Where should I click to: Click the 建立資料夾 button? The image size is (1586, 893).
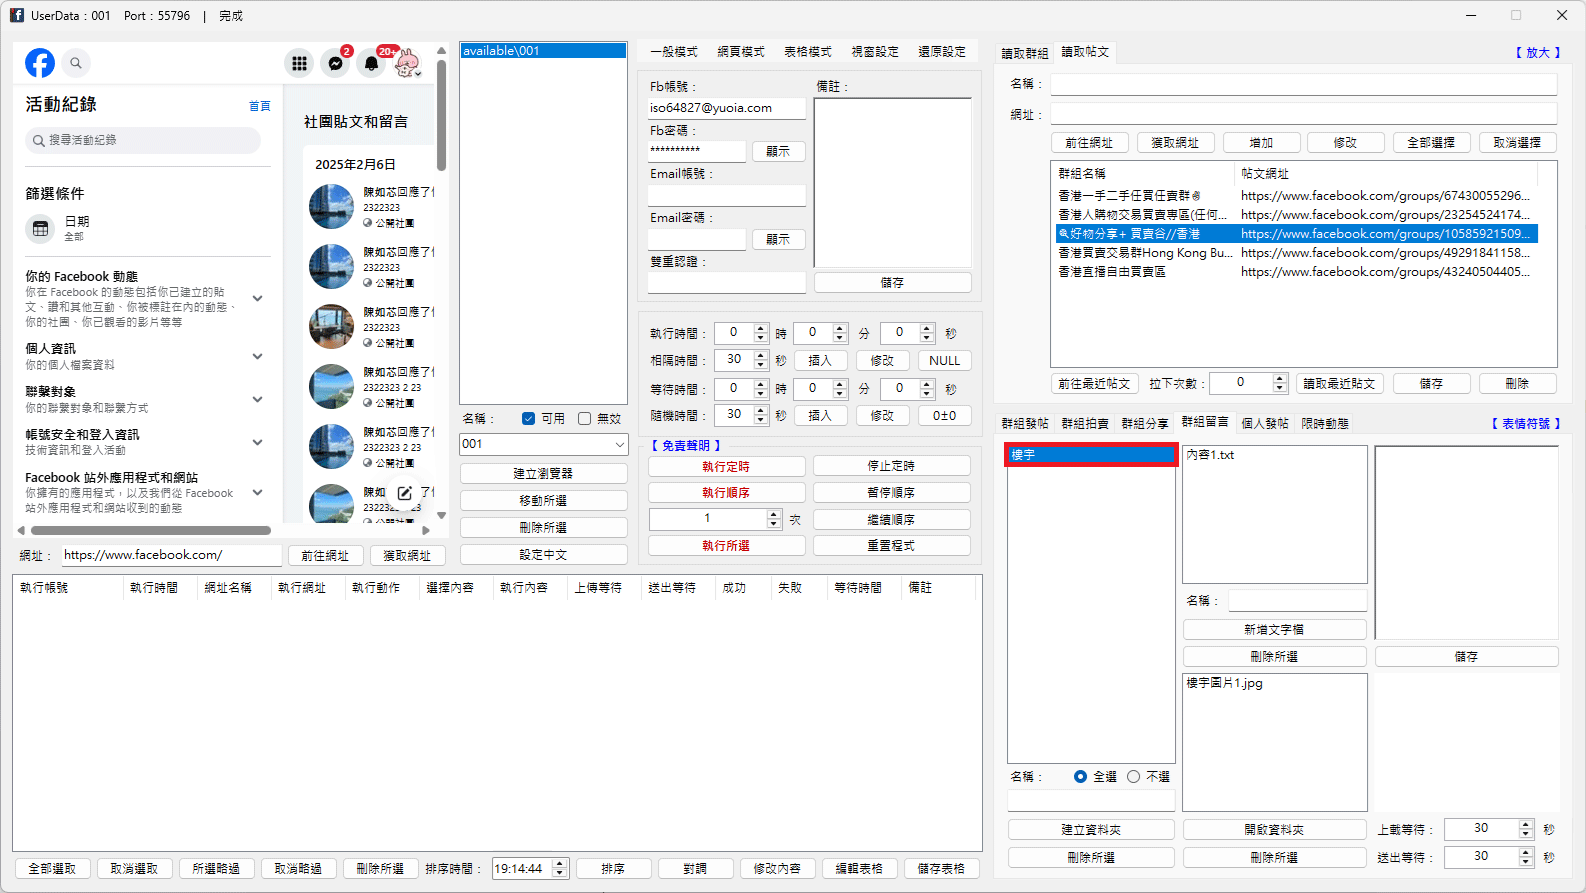pos(1091,830)
